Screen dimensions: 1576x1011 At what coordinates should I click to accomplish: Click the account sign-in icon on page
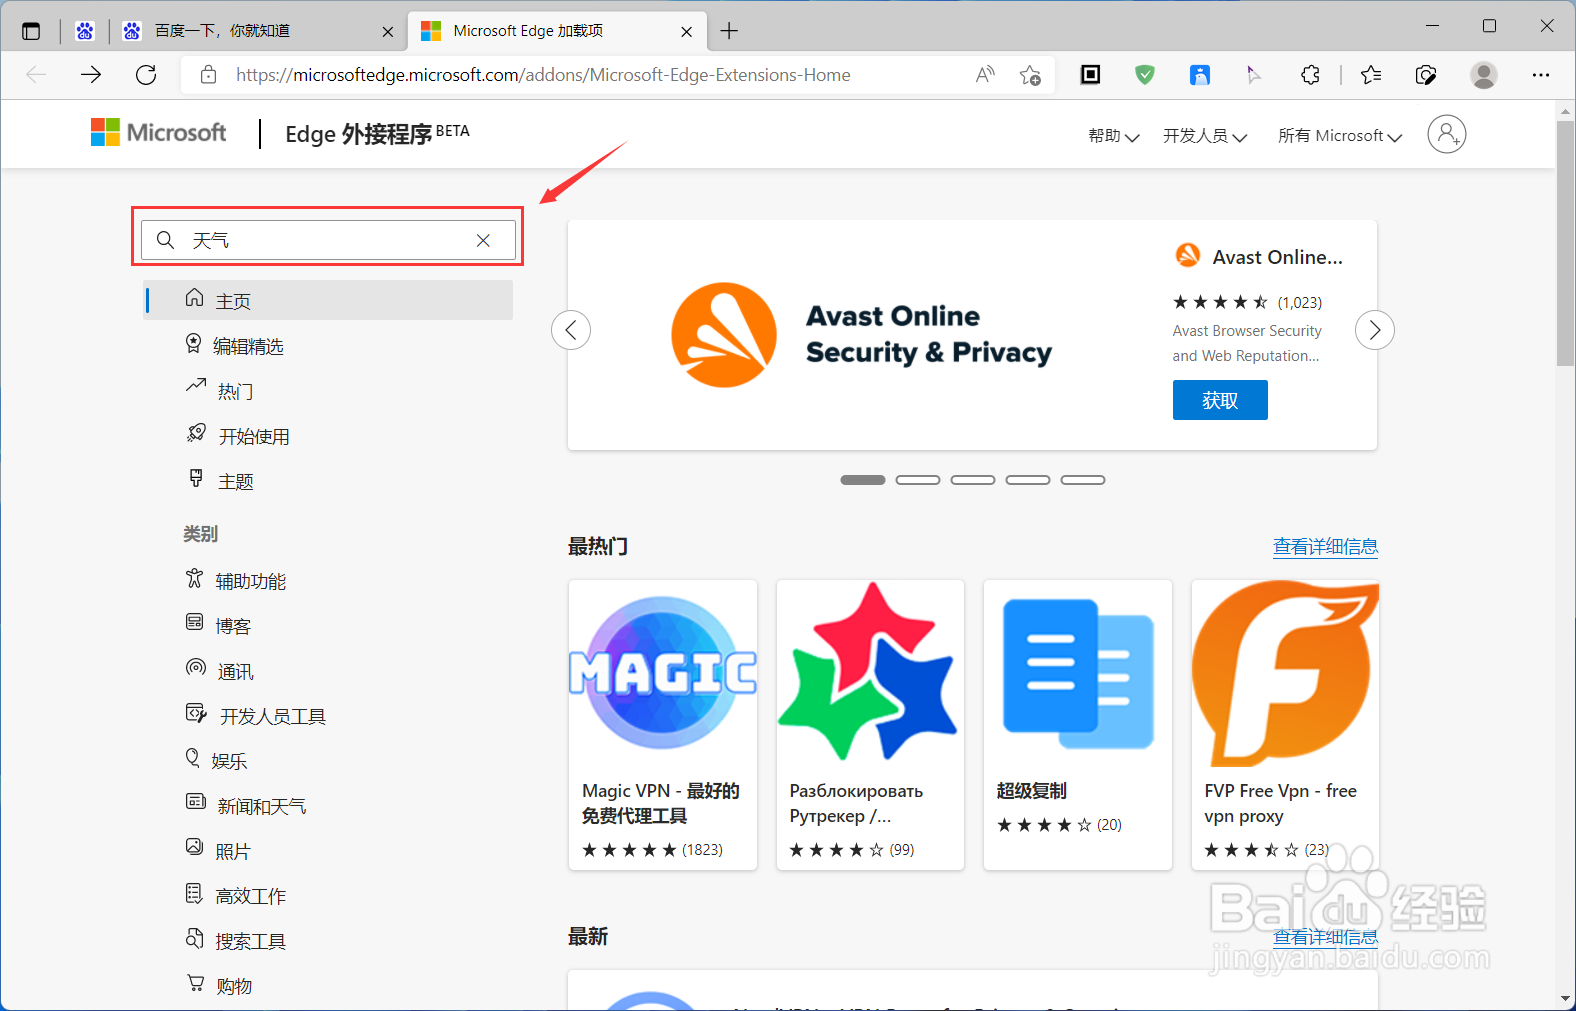point(1446,134)
